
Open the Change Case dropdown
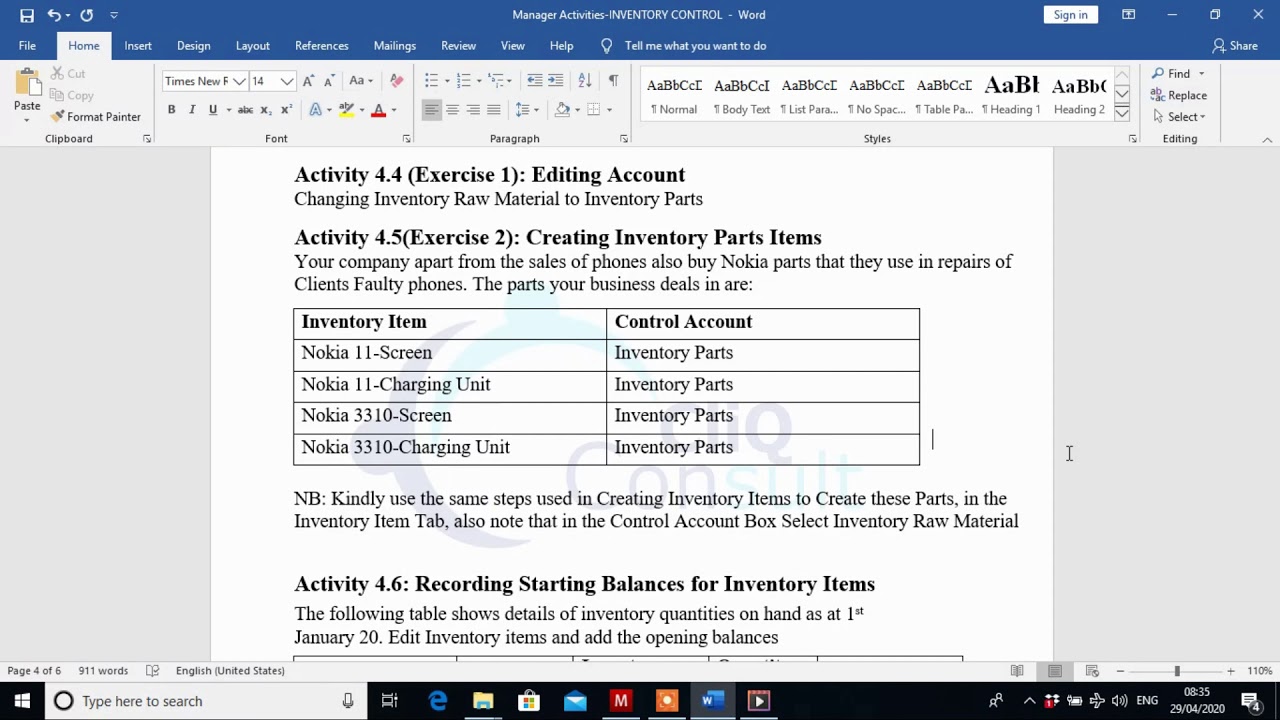tap(360, 81)
